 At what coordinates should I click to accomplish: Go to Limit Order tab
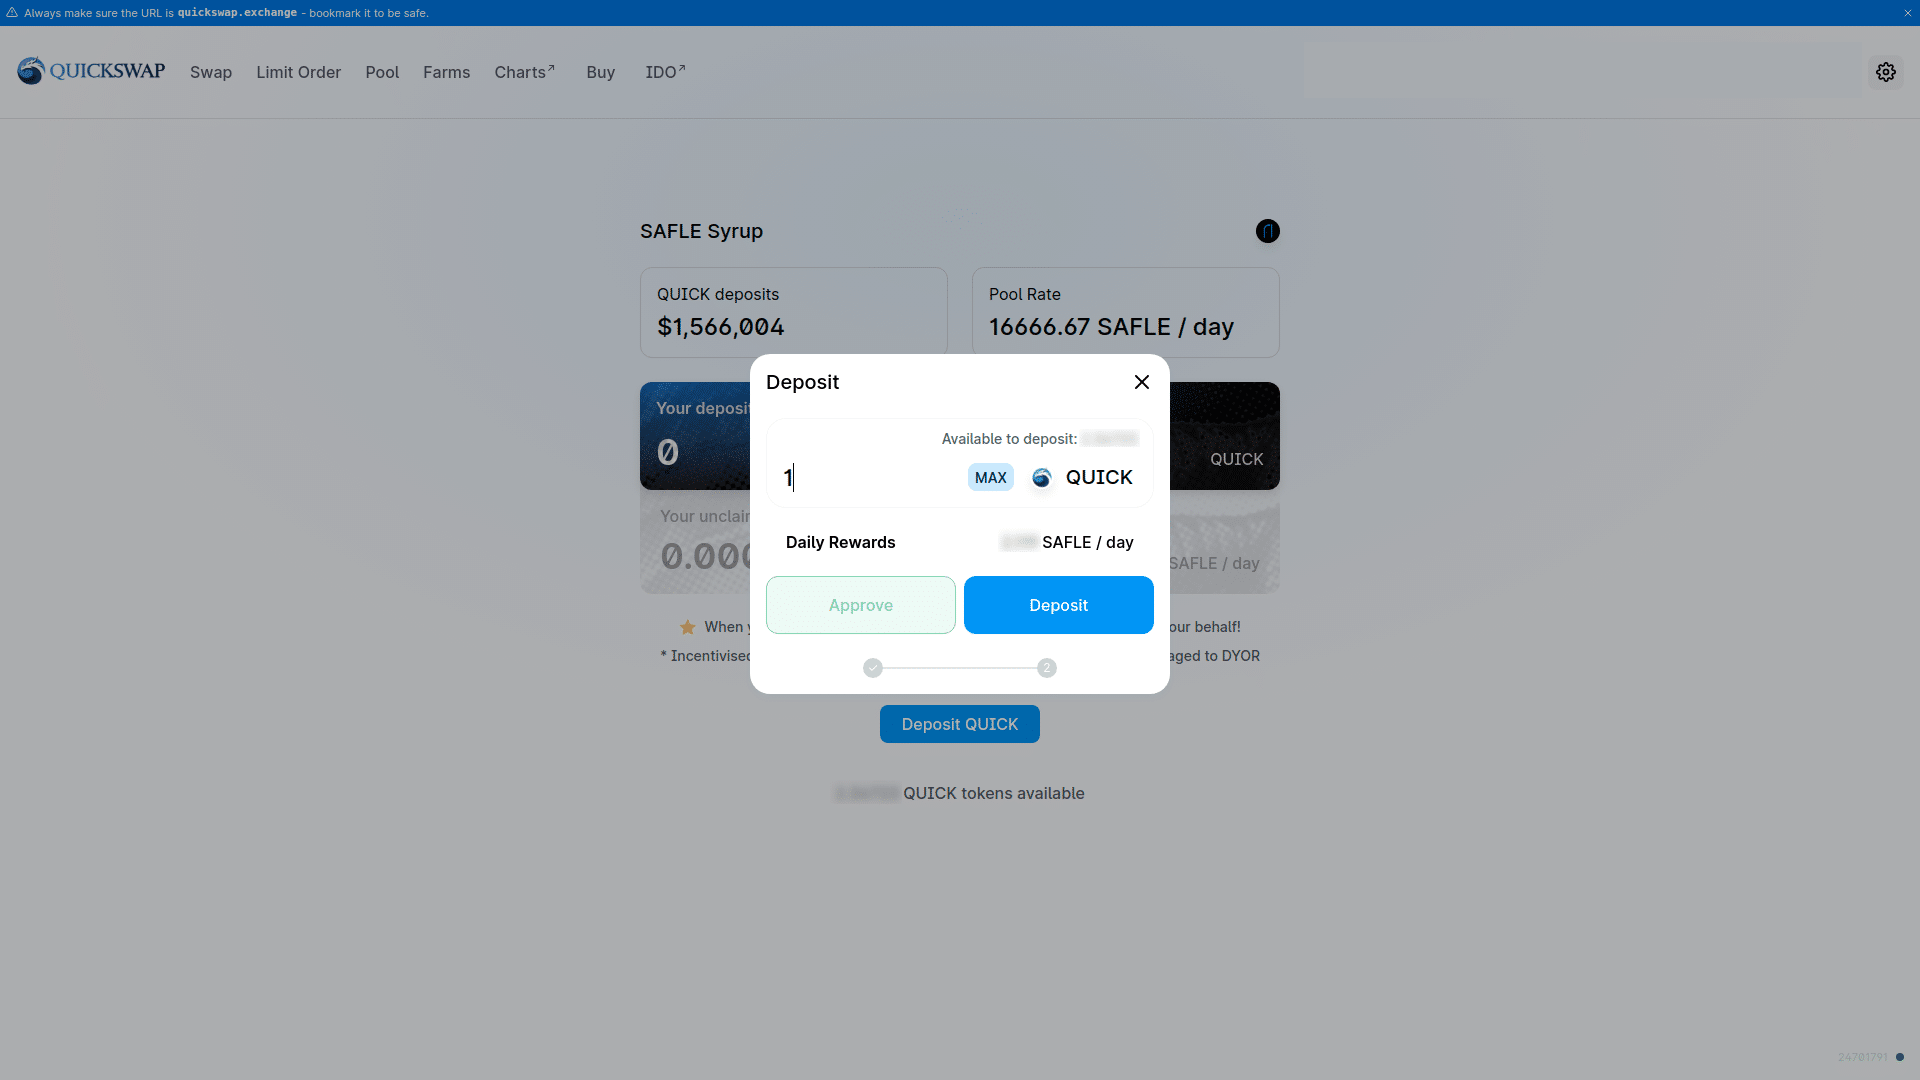(298, 72)
